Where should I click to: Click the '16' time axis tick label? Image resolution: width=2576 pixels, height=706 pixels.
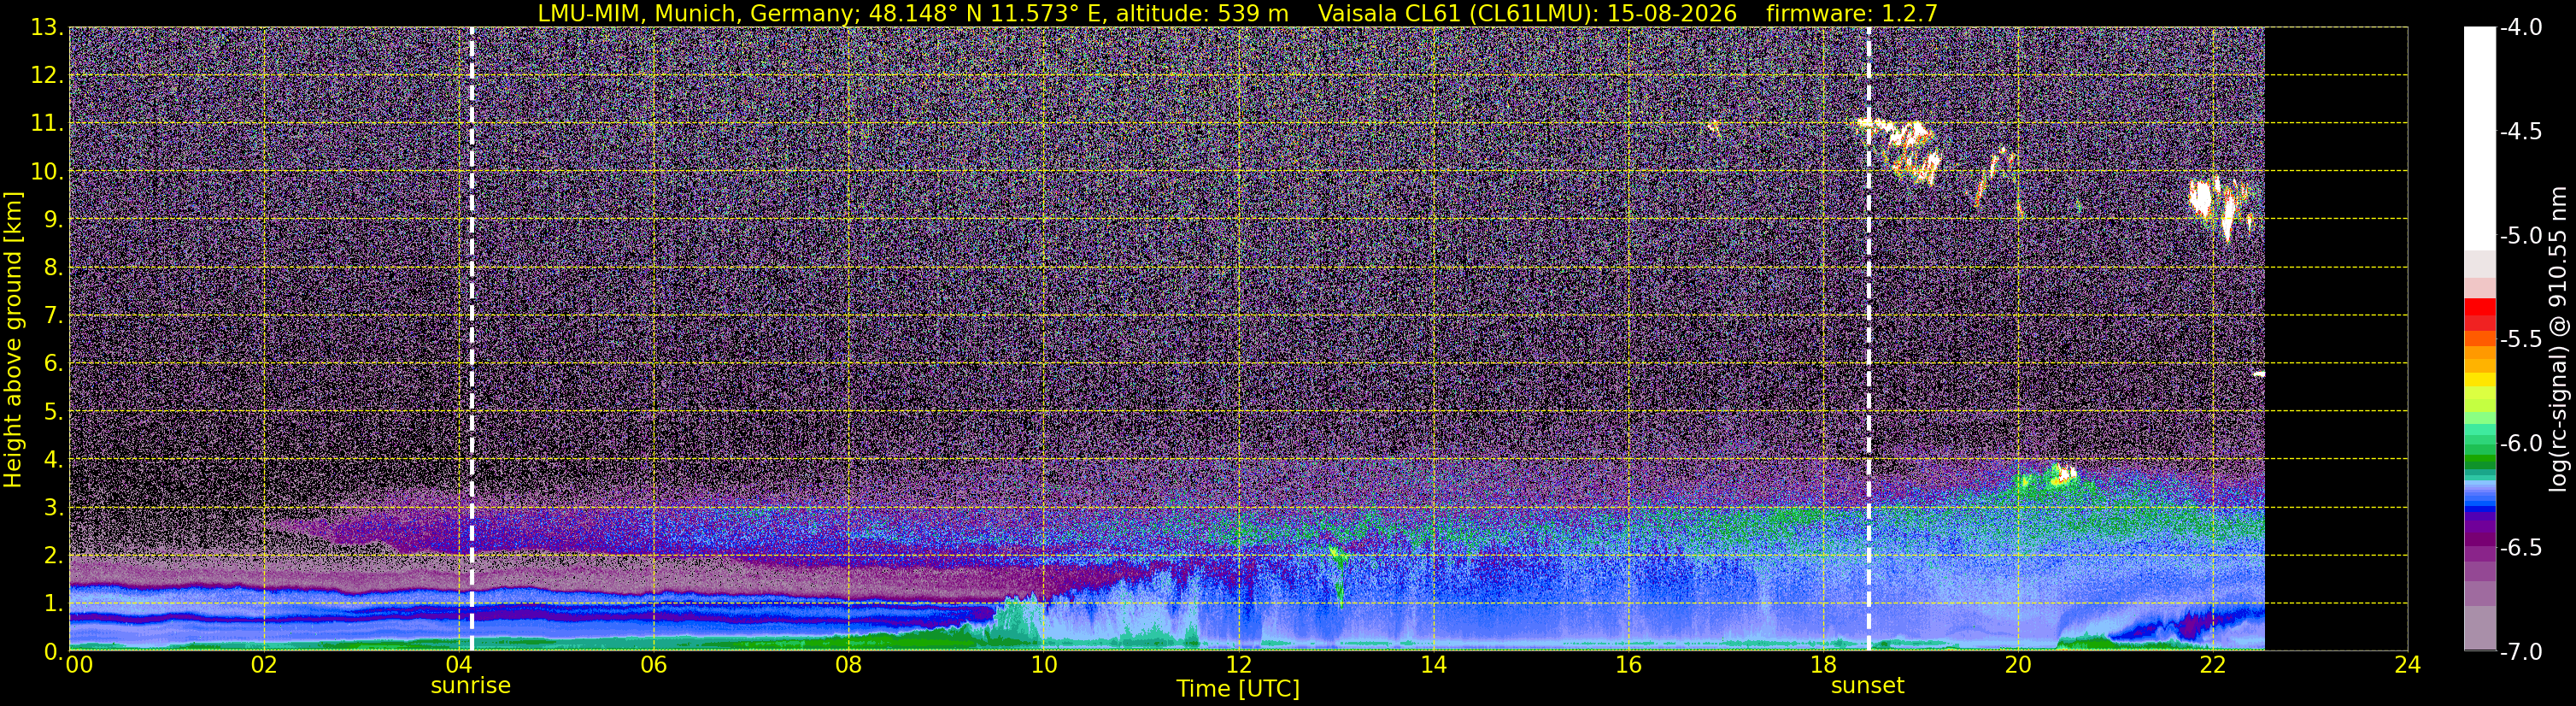tap(1628, 666)
